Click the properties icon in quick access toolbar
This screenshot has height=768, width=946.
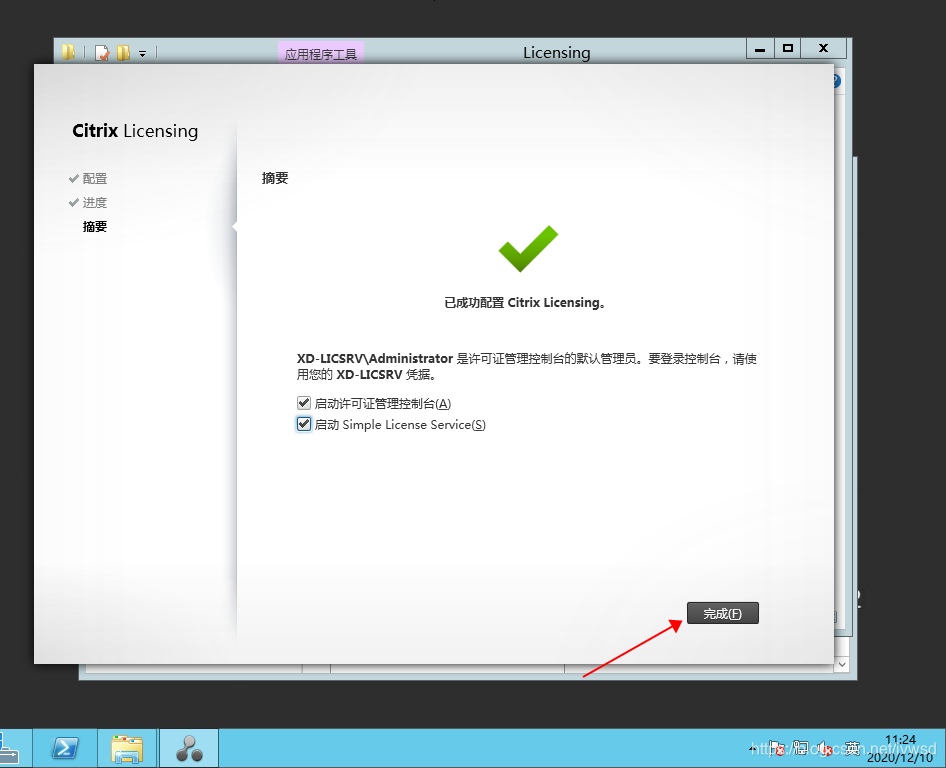[x=102, y=53]
